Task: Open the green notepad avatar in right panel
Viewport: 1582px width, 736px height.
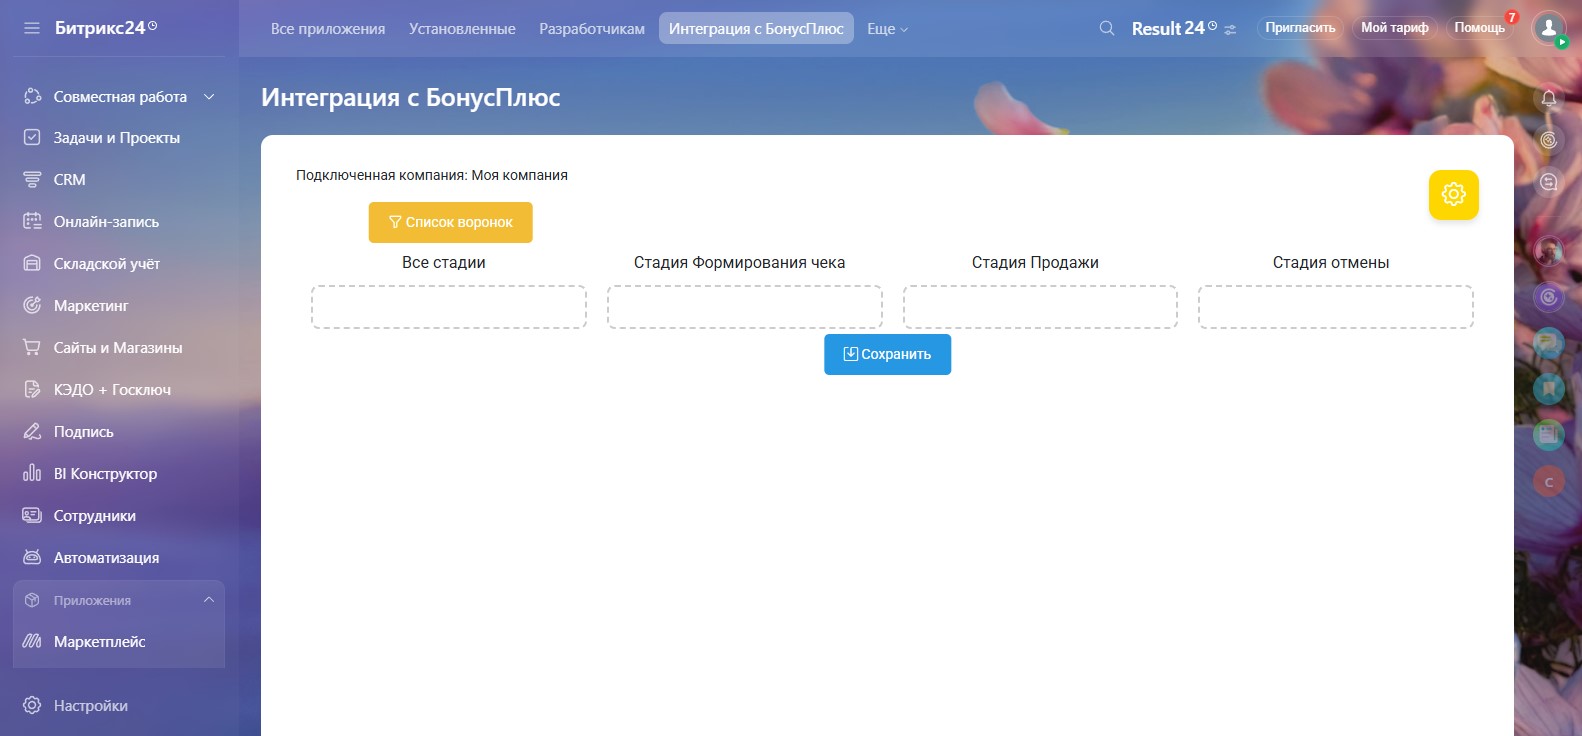Action: click(1549, 435)
